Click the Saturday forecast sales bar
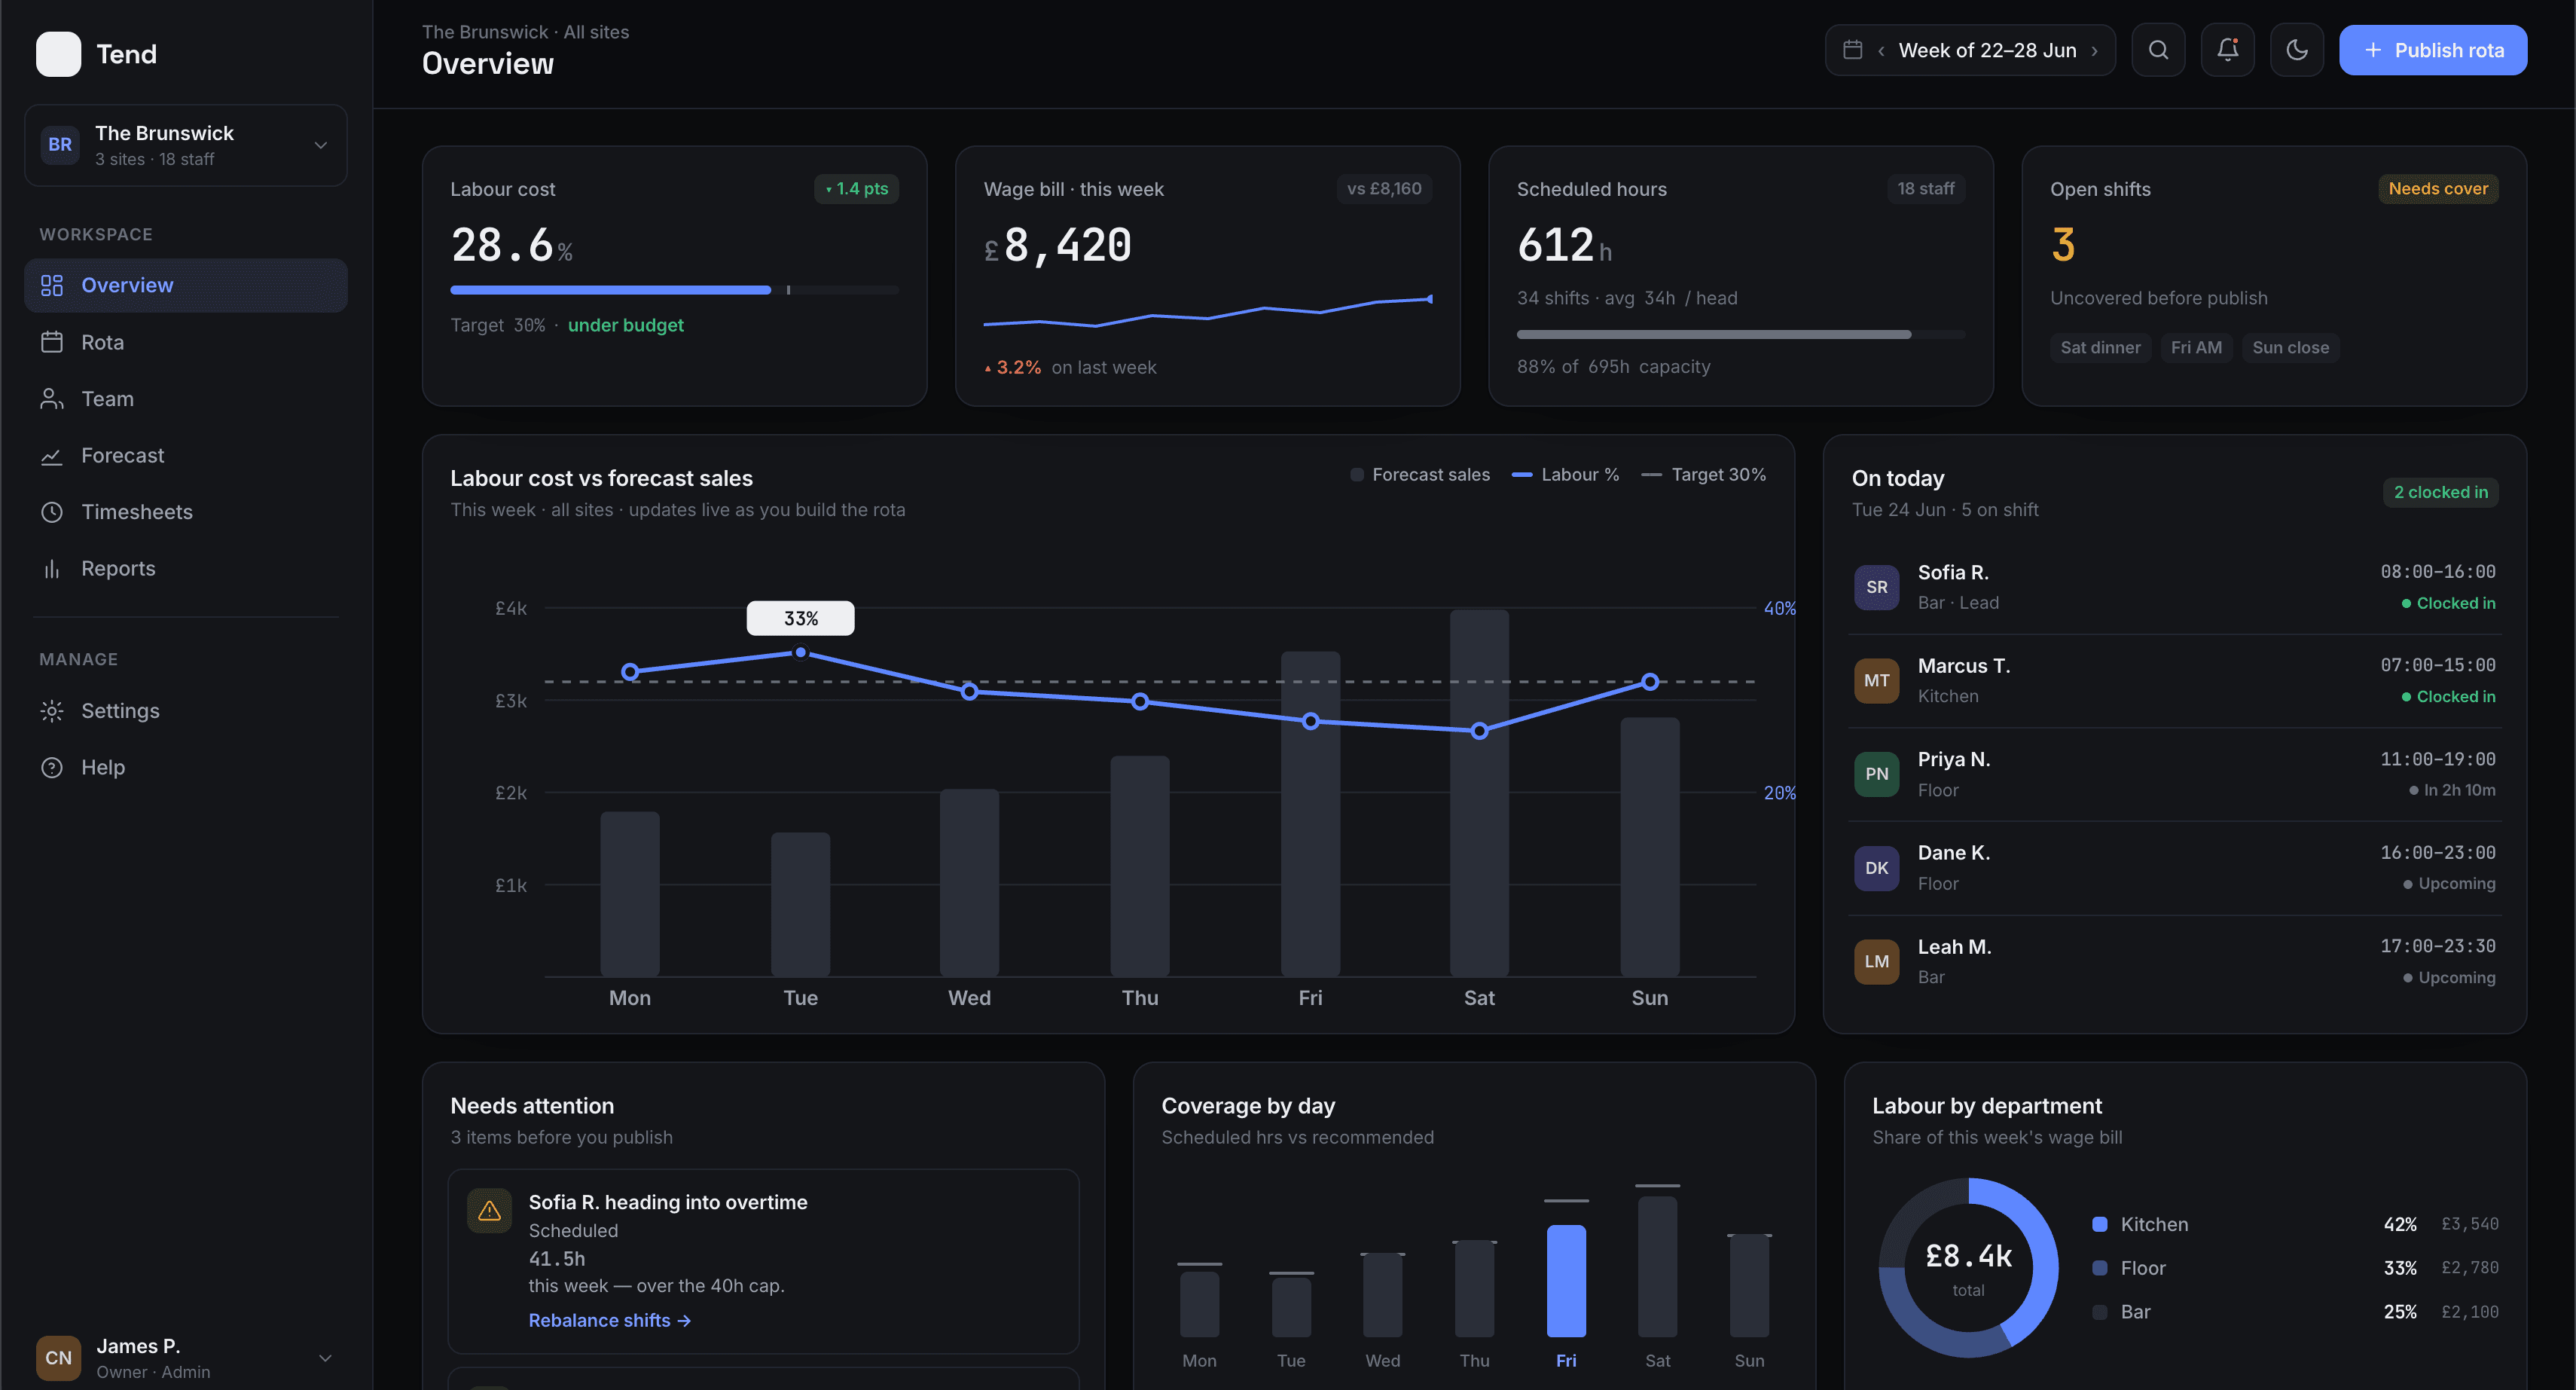Image resolution: width=2576 pixels, height=1390 pixels. [x=1479, y=793]
